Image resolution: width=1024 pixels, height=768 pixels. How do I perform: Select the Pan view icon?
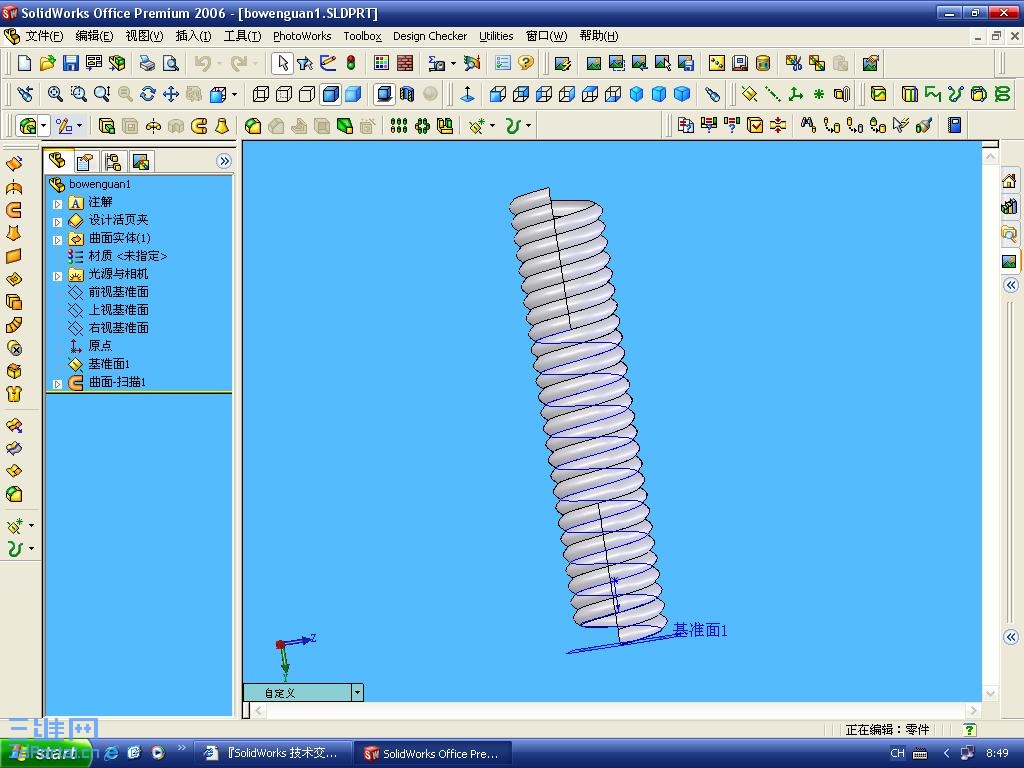pos(171,94)
